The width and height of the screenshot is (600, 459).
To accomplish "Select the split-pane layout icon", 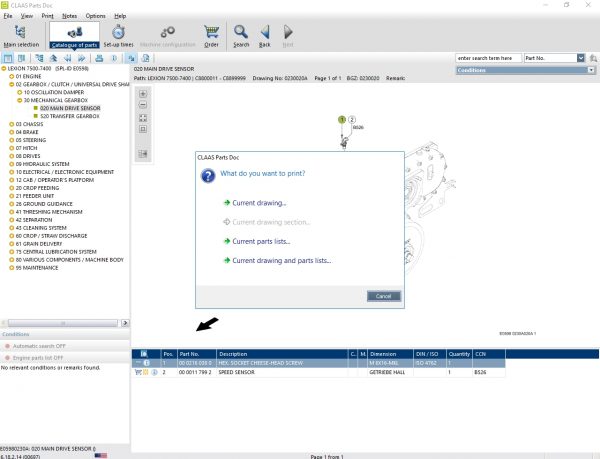I will coord(21,58).
